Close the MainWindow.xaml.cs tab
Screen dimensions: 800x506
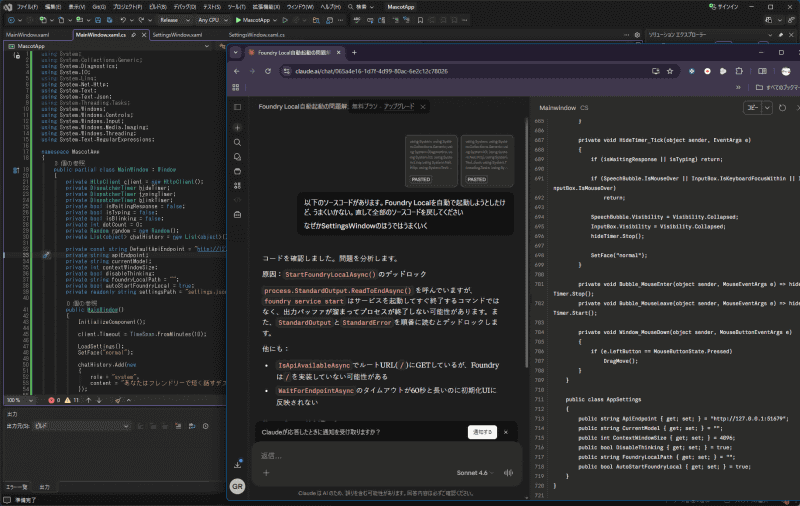pos(144,35)
